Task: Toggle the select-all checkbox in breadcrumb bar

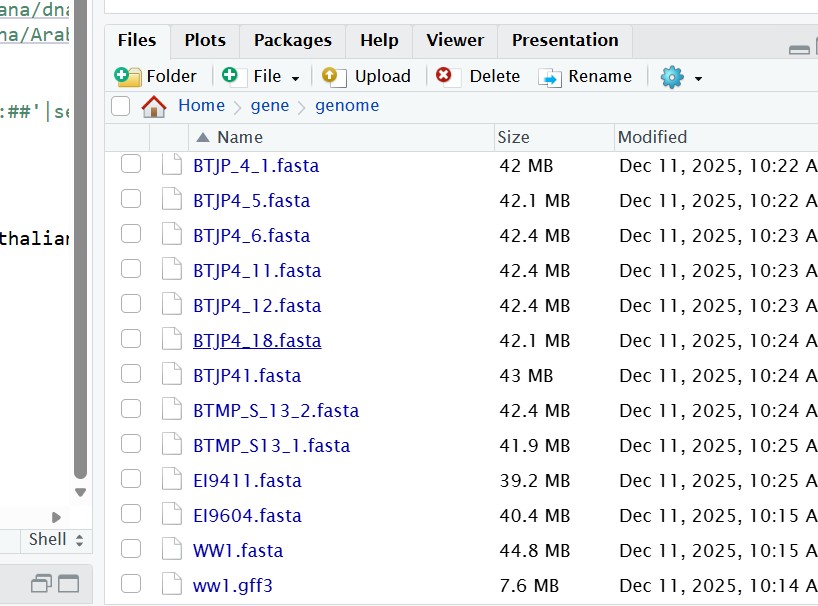Action: pos(121,106)
